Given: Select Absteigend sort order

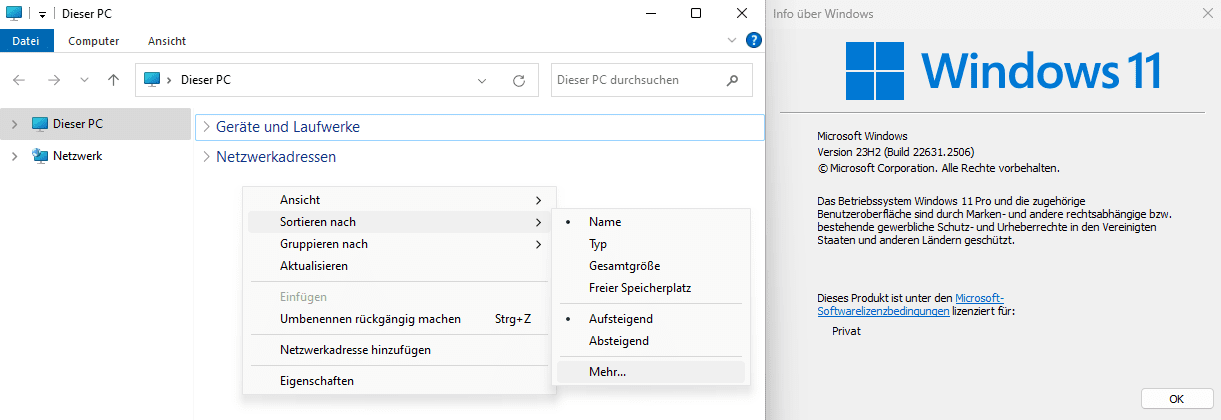Looking at the screenshot, I should pos(650,341).
